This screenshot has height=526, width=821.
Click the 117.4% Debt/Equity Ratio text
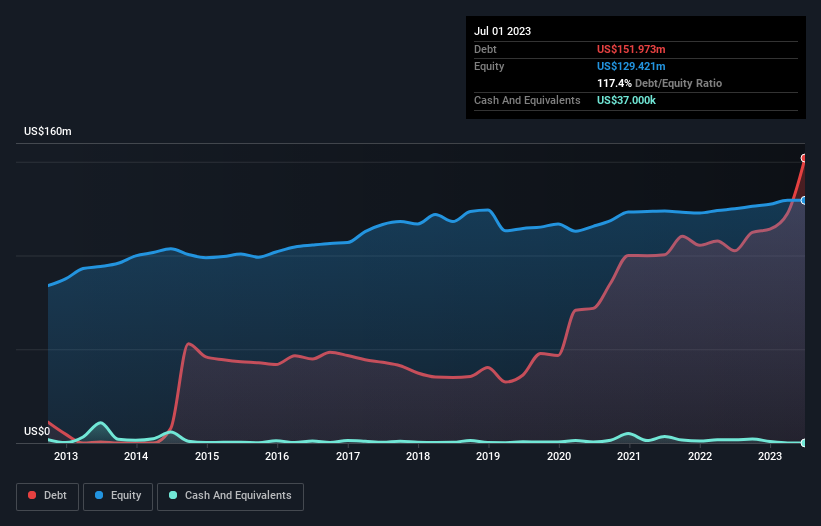click(659, 83)
